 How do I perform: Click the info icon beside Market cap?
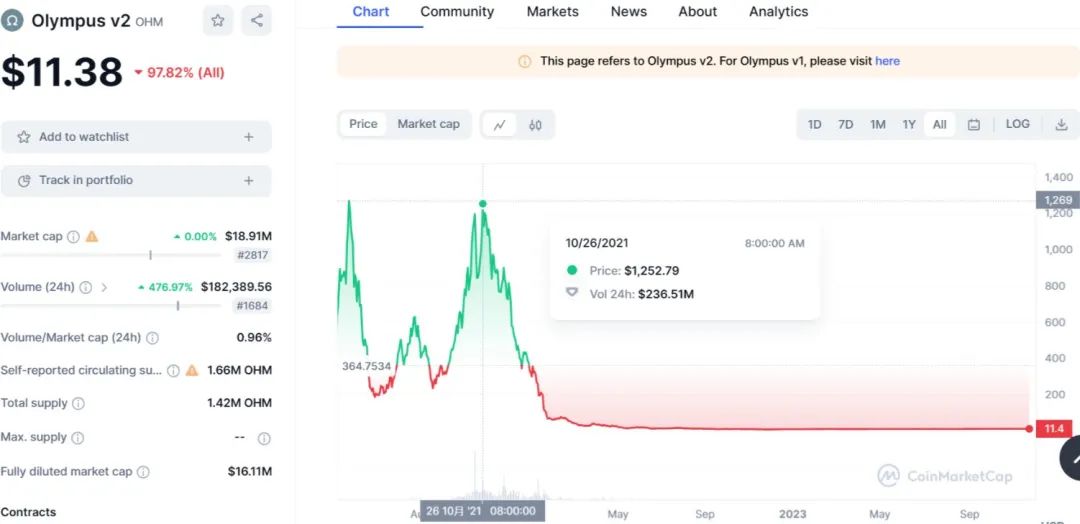coord(73,237)
